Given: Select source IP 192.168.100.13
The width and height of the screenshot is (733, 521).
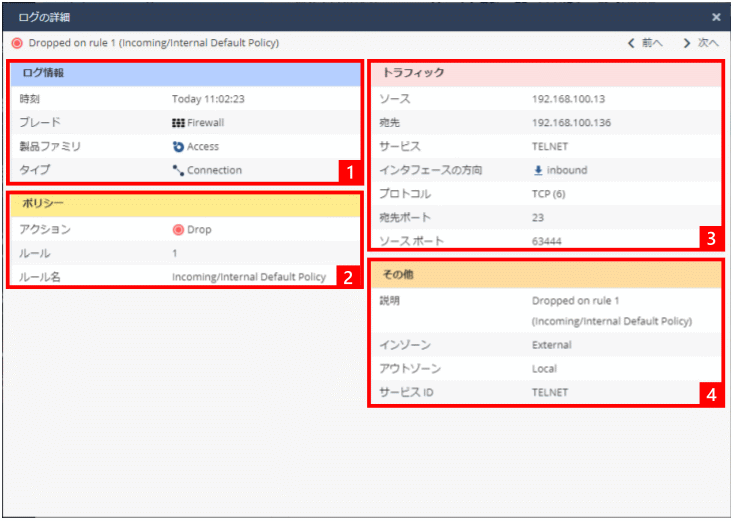Looking at the screenshot, I should coord(568,99).
